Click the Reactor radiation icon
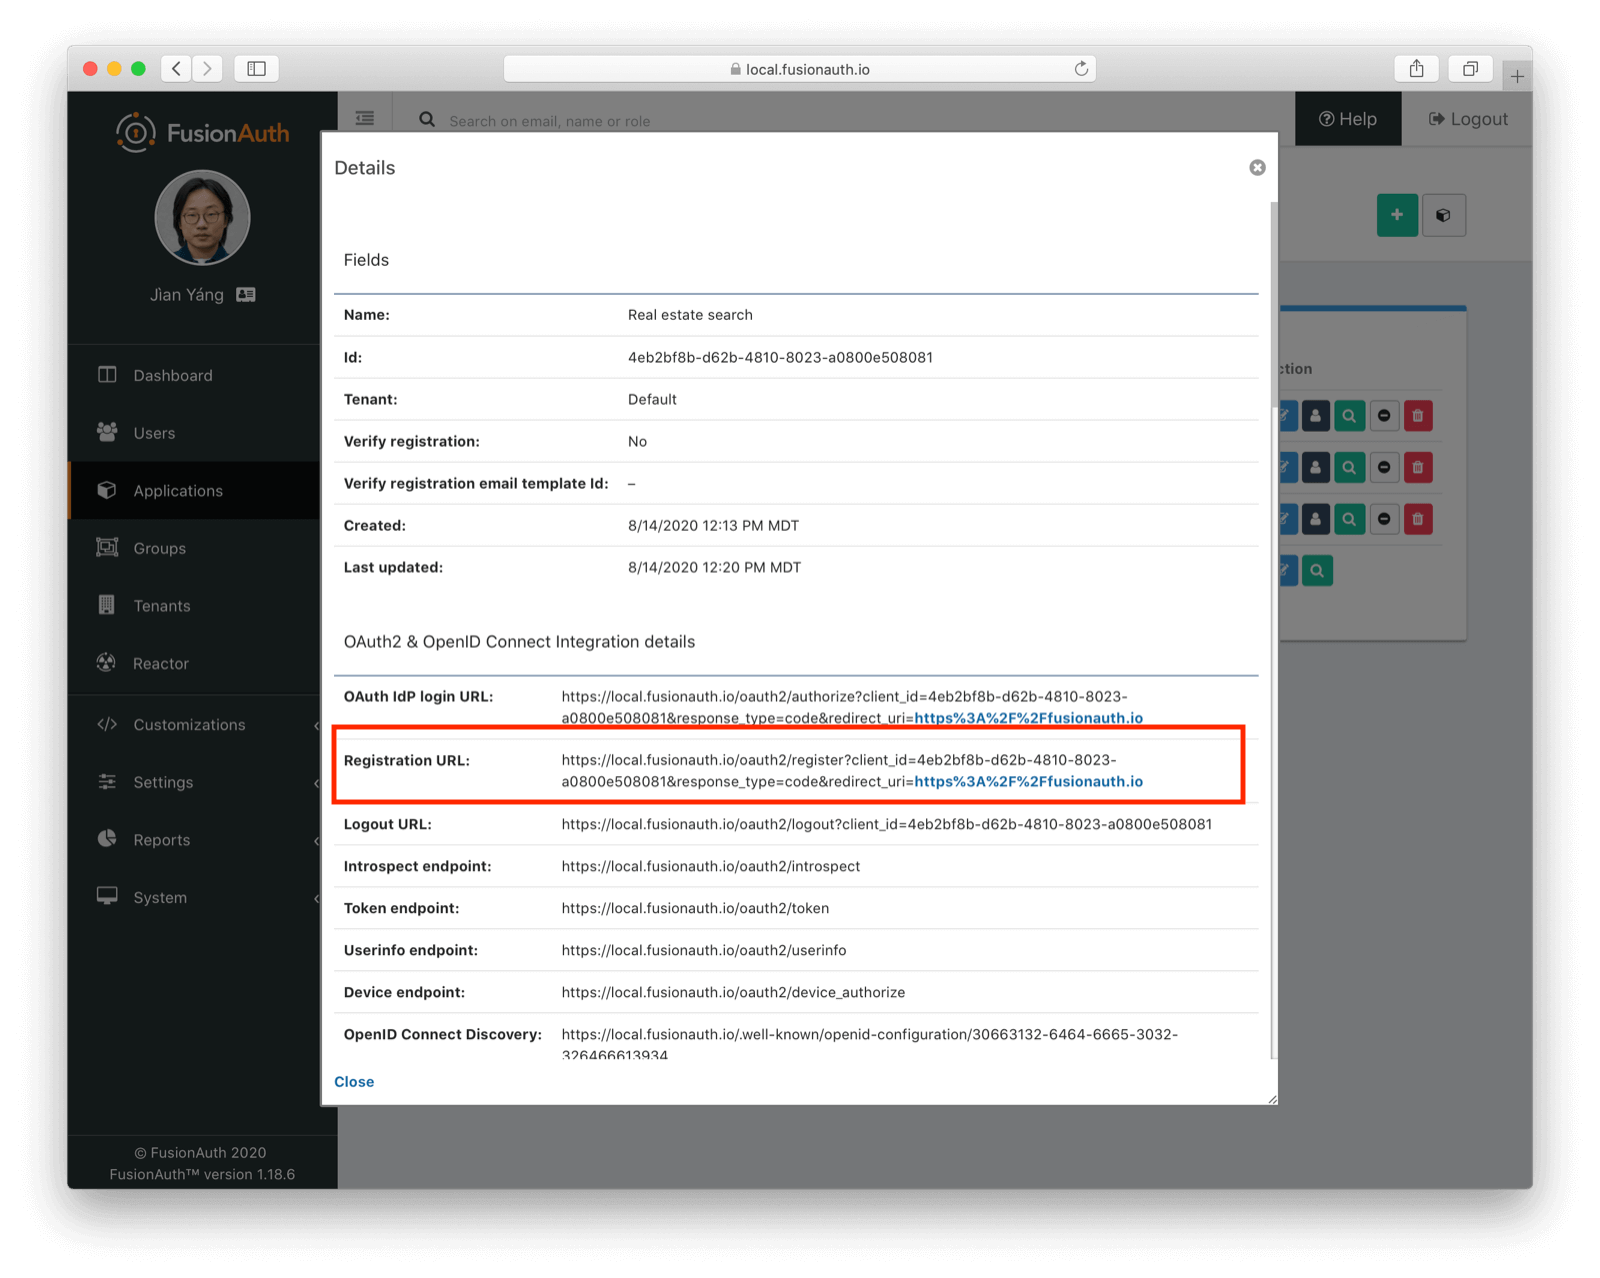The width and height of the screenshot is (1600, 1278). (x=107, y=662)
